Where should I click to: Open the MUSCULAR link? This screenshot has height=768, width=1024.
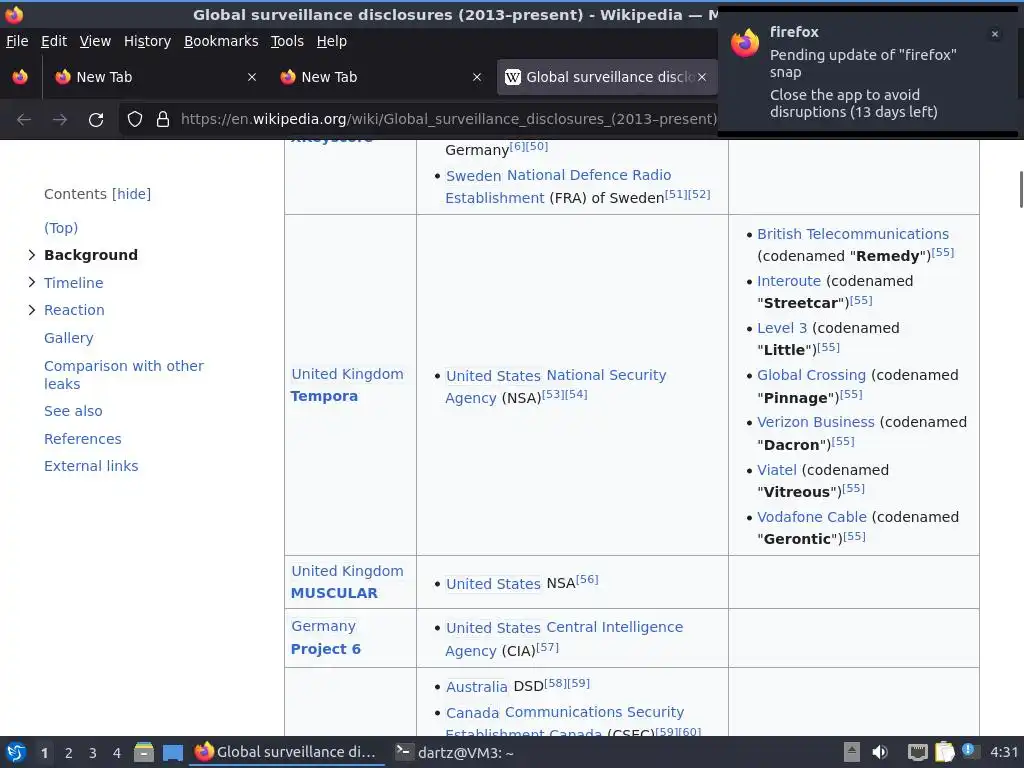tap(334, 593)
